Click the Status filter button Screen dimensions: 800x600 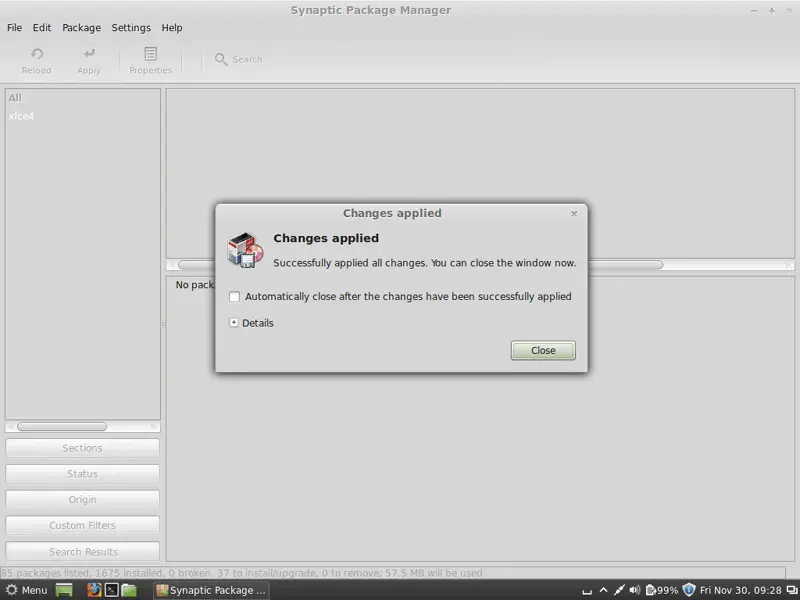tap(82, 473)
